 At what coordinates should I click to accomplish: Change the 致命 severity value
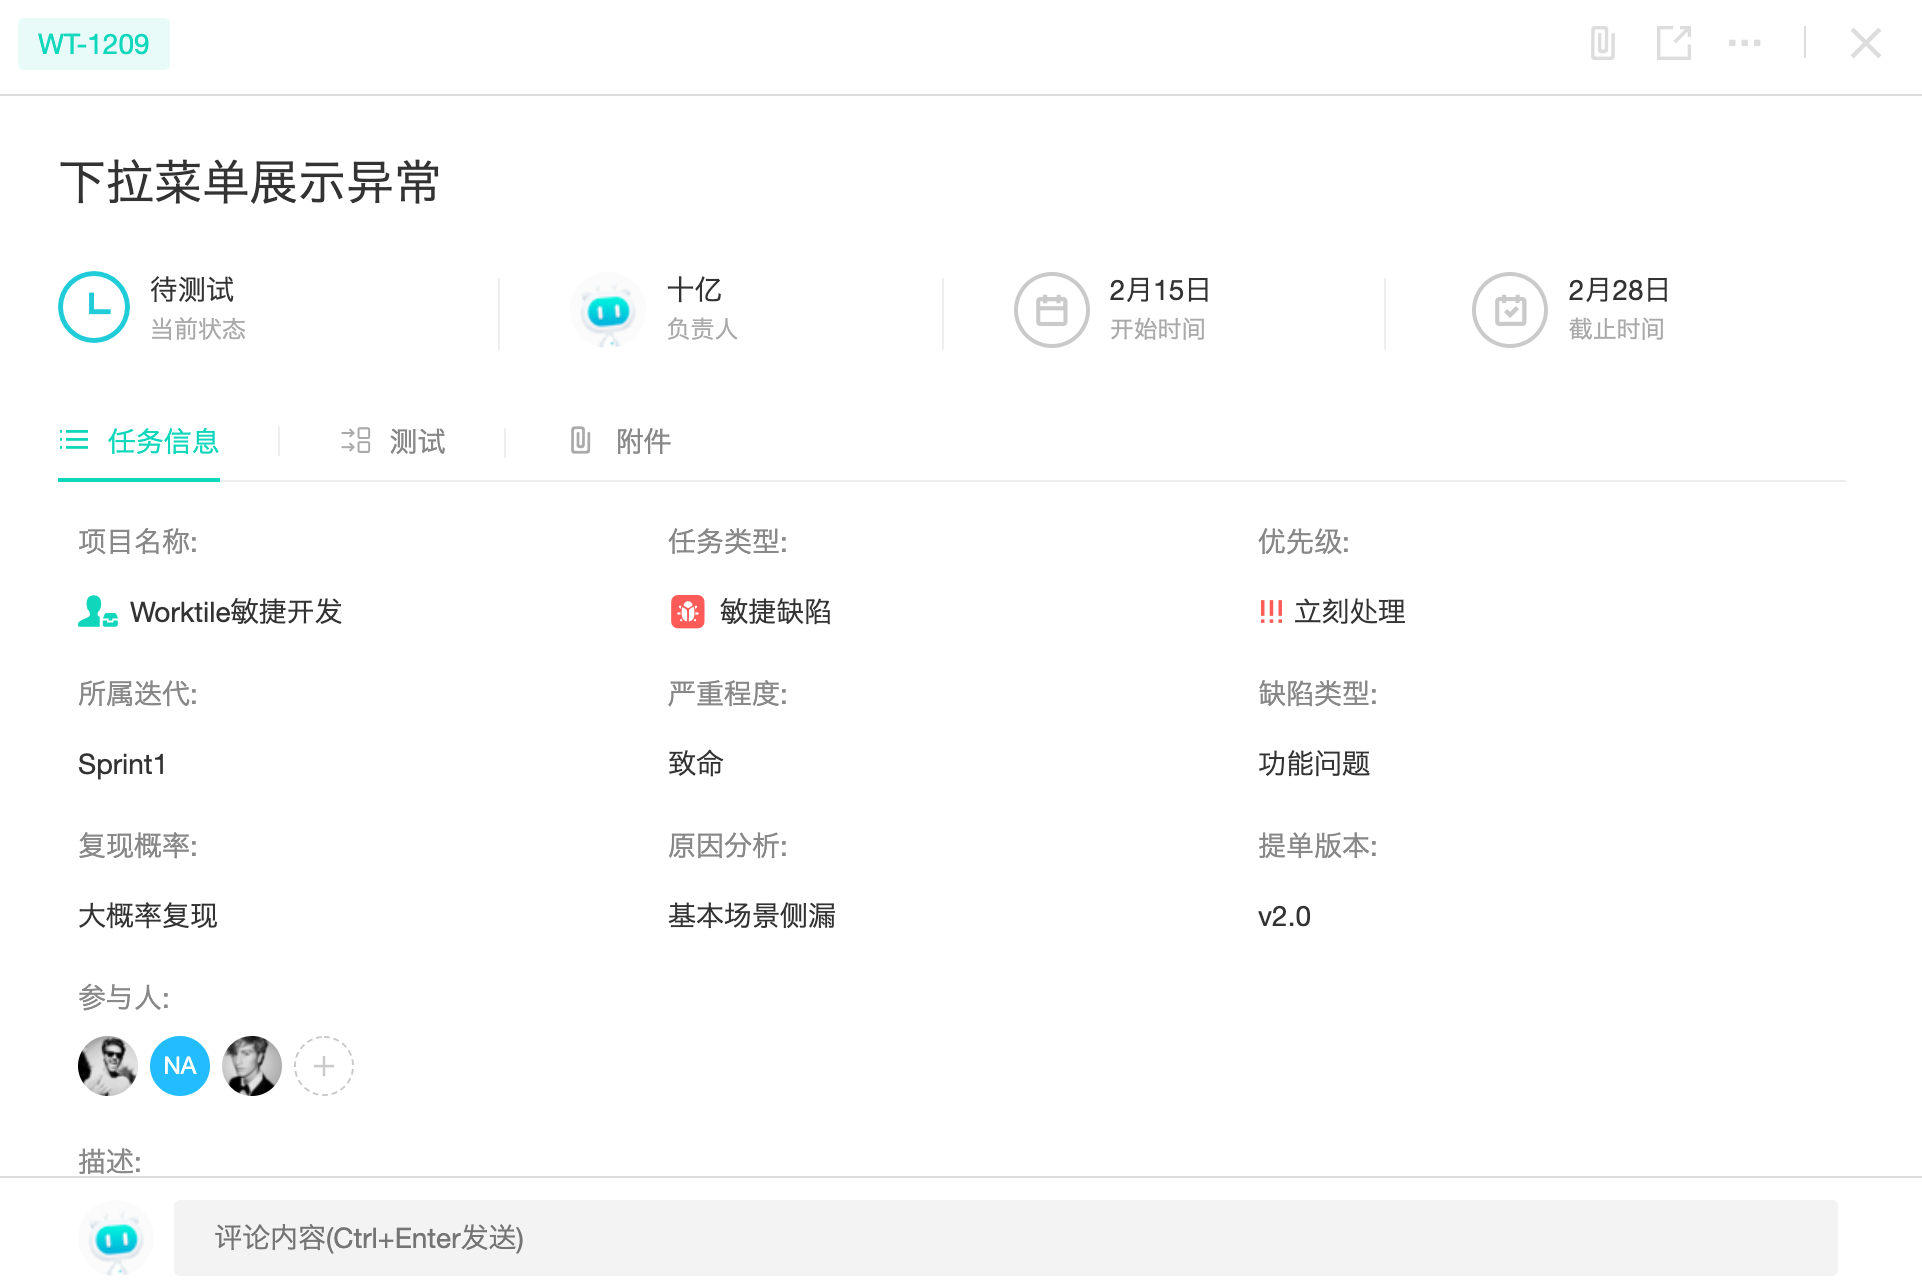point(696,764)
